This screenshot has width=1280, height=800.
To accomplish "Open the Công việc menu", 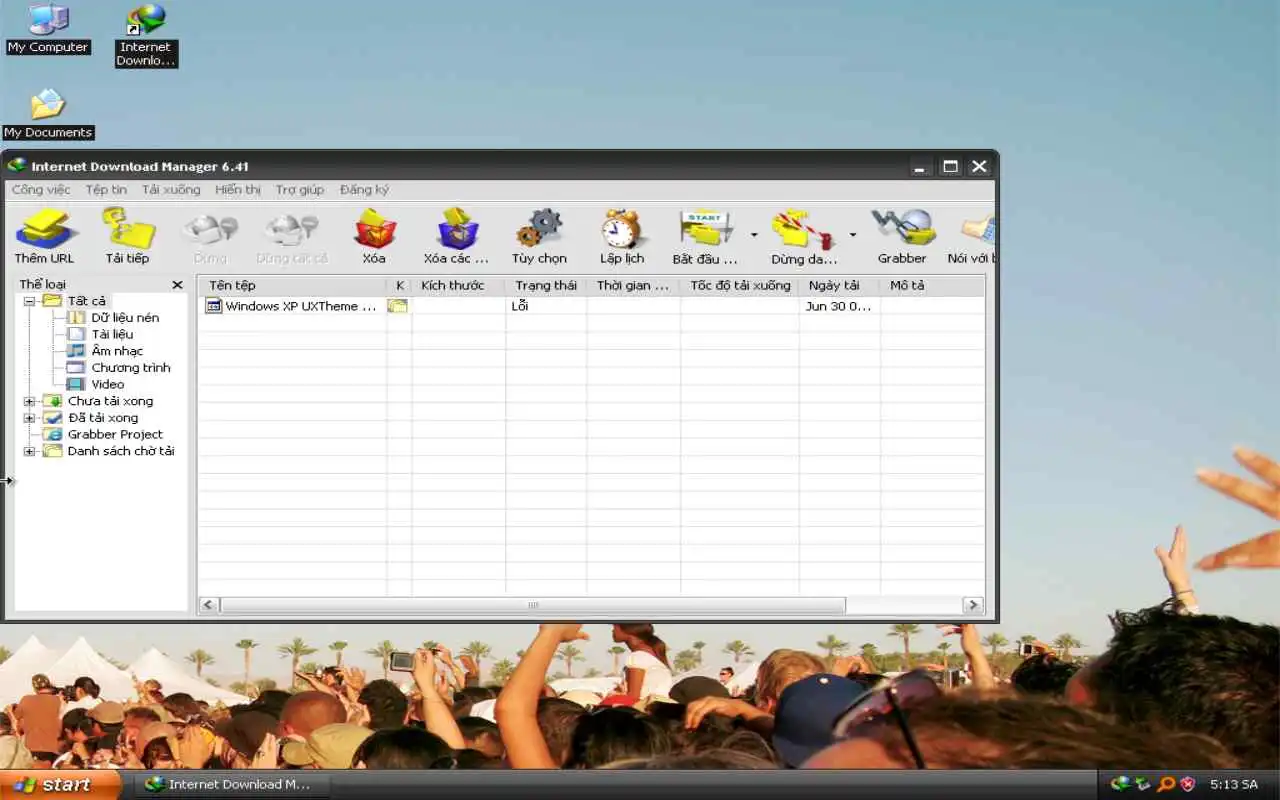I will [x=41, y=189].
